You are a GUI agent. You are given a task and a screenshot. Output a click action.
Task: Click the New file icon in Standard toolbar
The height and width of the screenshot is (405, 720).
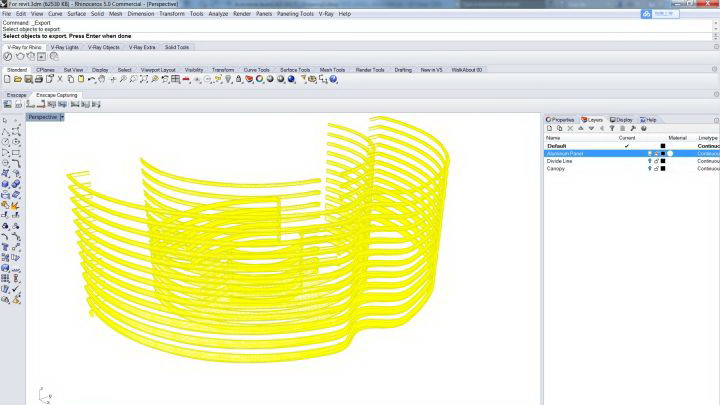7,79
